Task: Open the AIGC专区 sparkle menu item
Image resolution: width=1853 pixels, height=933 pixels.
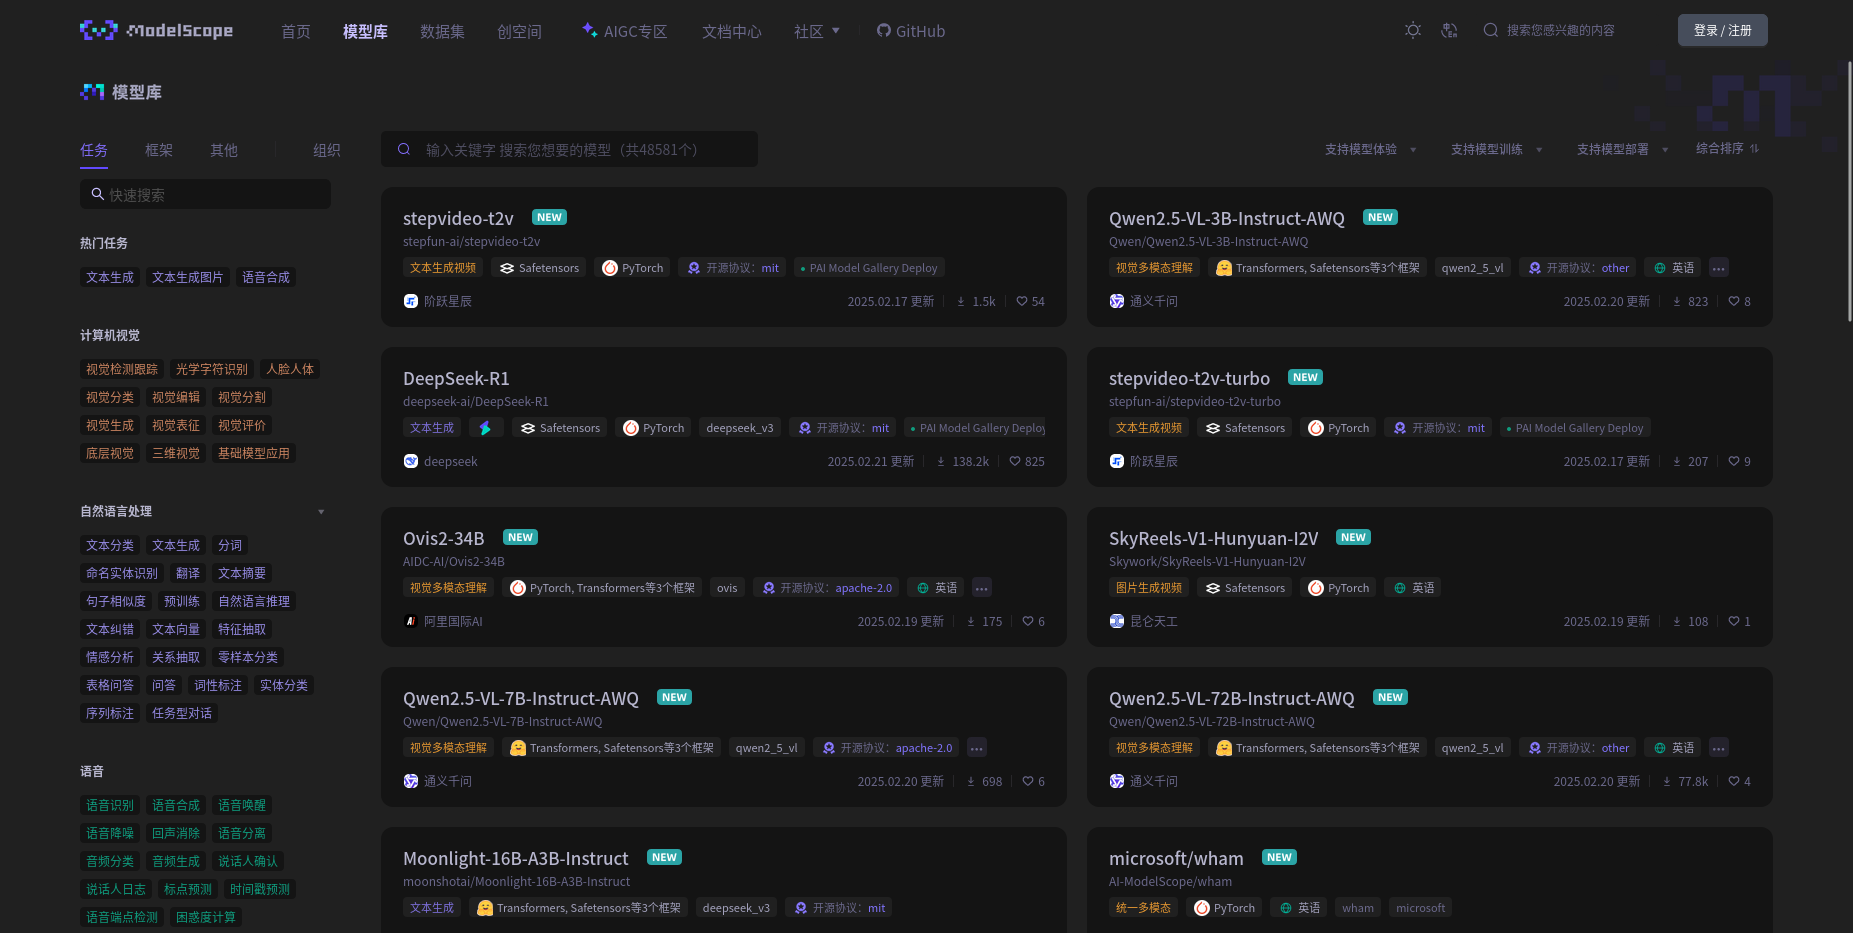Action: (625, 31)
